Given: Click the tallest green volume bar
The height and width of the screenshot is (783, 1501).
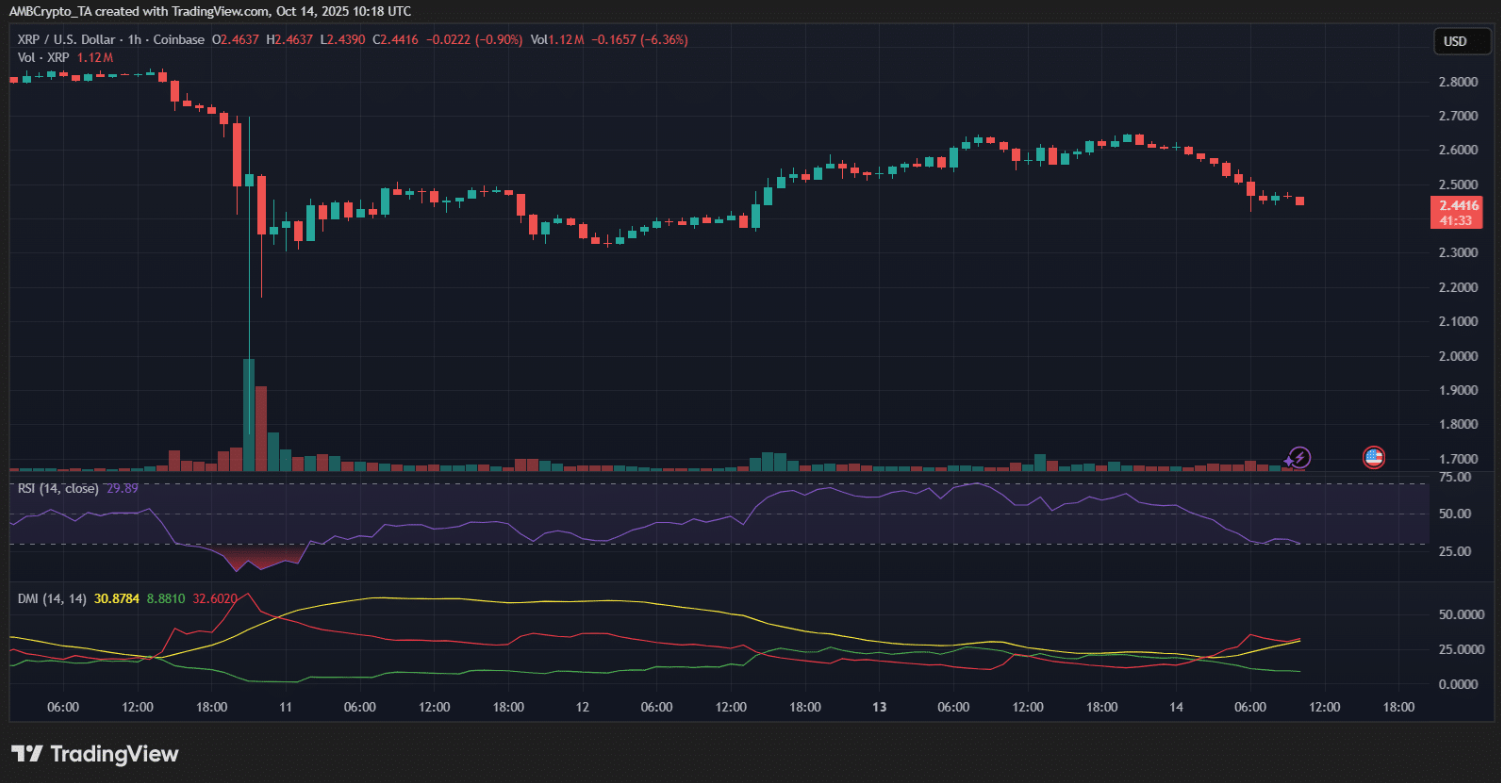Looking at the screenshot, I should 248,414.
